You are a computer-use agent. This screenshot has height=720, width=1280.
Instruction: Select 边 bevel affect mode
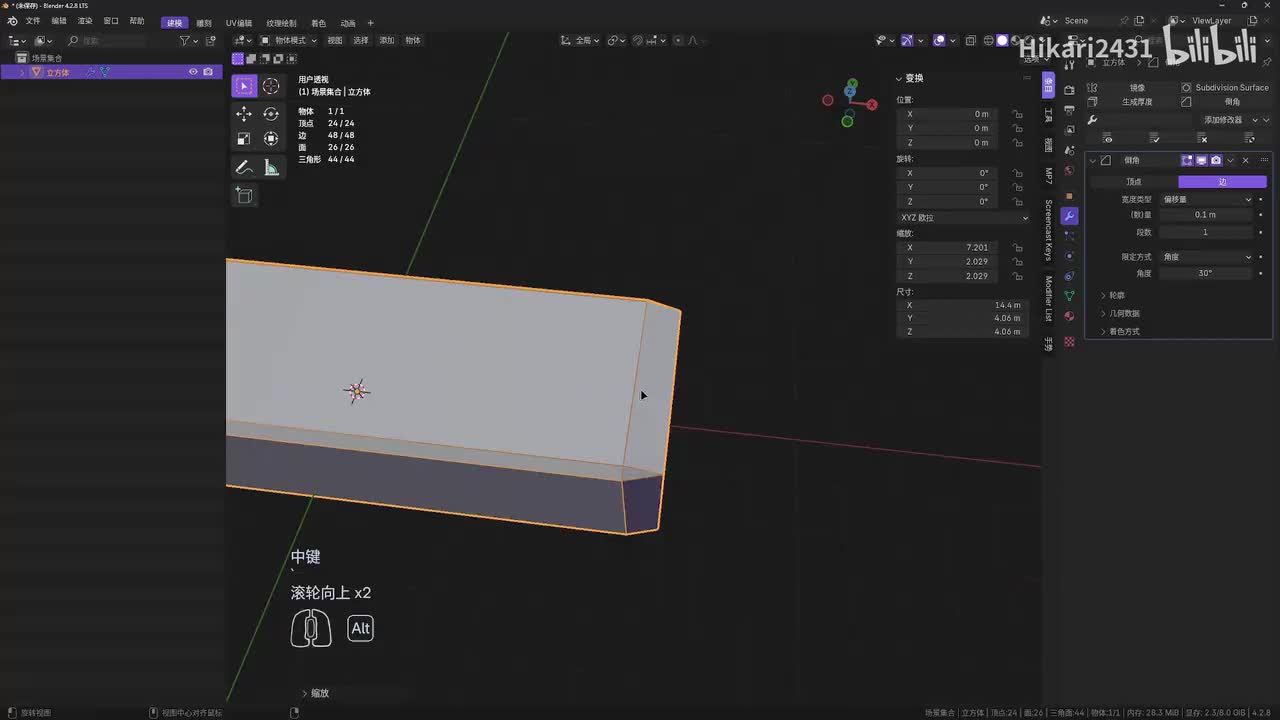point(1222,182)
